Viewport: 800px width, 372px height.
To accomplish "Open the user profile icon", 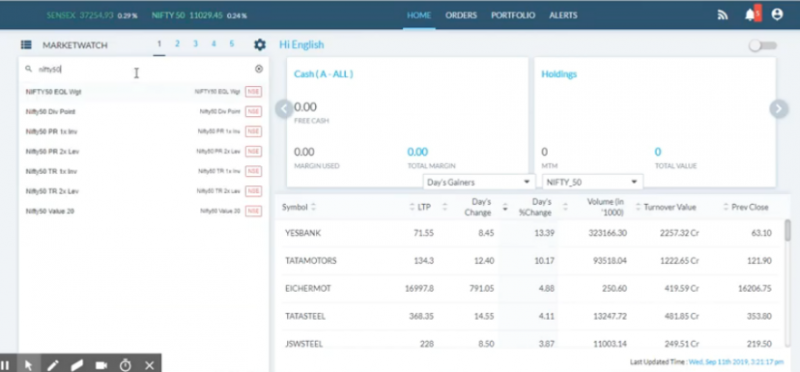I will [777, 14].
